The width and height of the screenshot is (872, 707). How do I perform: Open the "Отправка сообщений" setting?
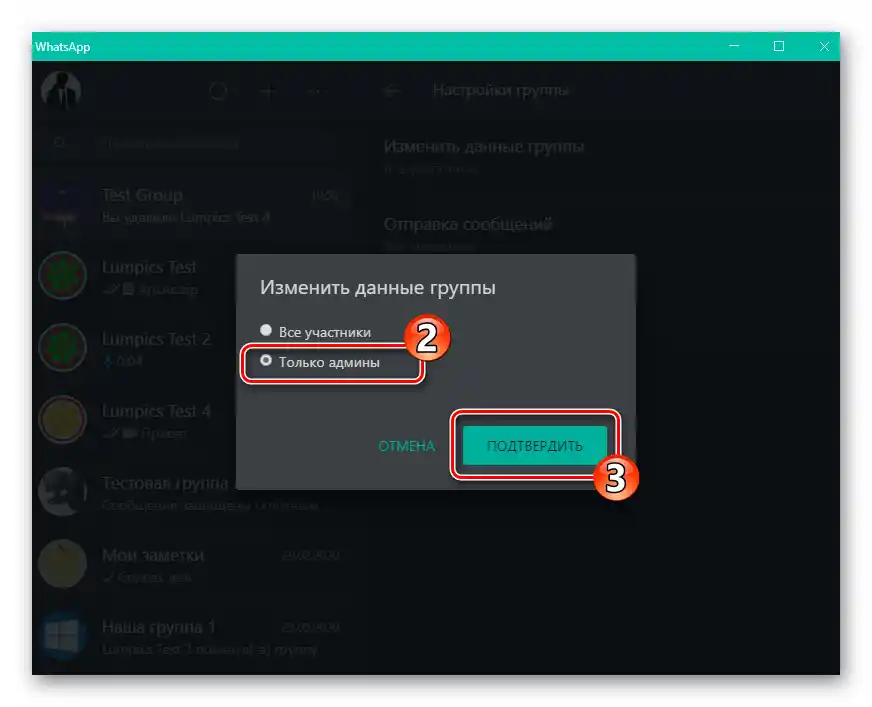pyautogui.click(x=468, y=231)
